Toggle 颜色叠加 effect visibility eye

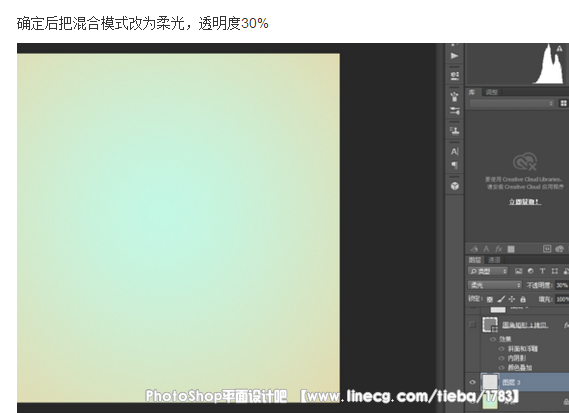coord(502,368)
